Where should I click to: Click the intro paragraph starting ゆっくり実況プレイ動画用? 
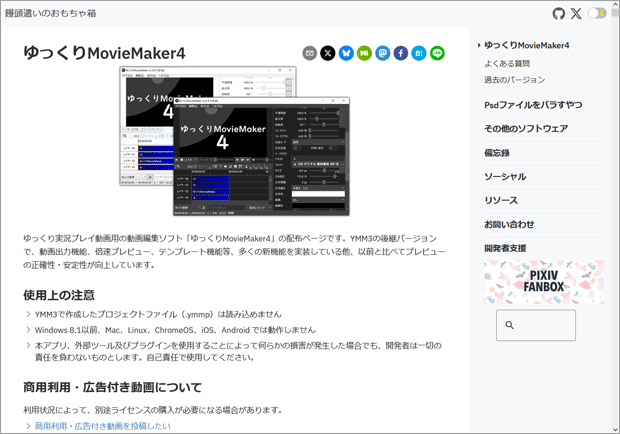pyautogui.click(x=234, y=251)
